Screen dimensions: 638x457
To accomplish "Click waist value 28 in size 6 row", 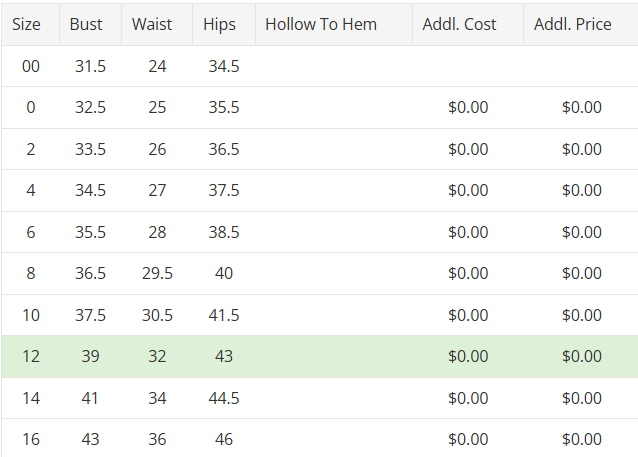I will click(157, 232).
